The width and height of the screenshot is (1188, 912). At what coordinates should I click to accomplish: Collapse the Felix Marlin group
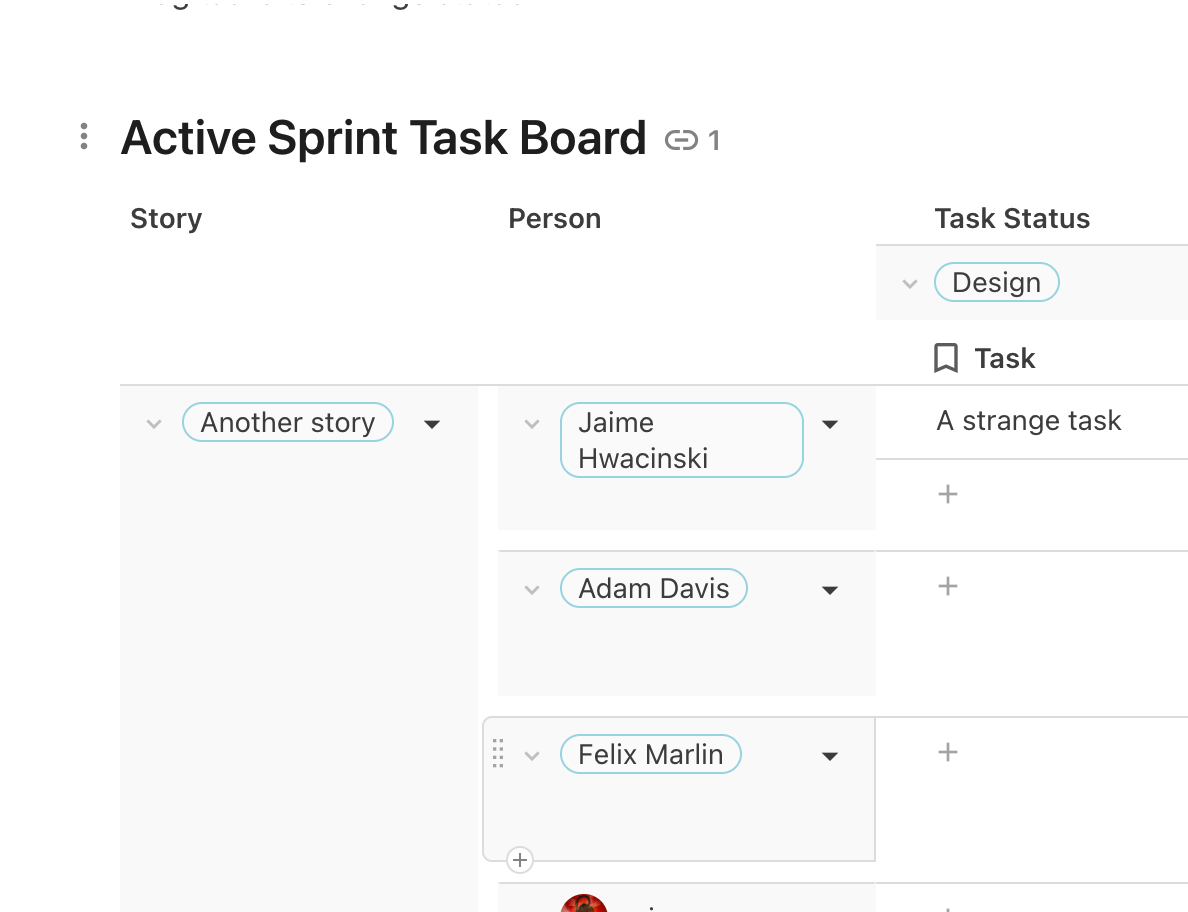[x=532, y=756]
